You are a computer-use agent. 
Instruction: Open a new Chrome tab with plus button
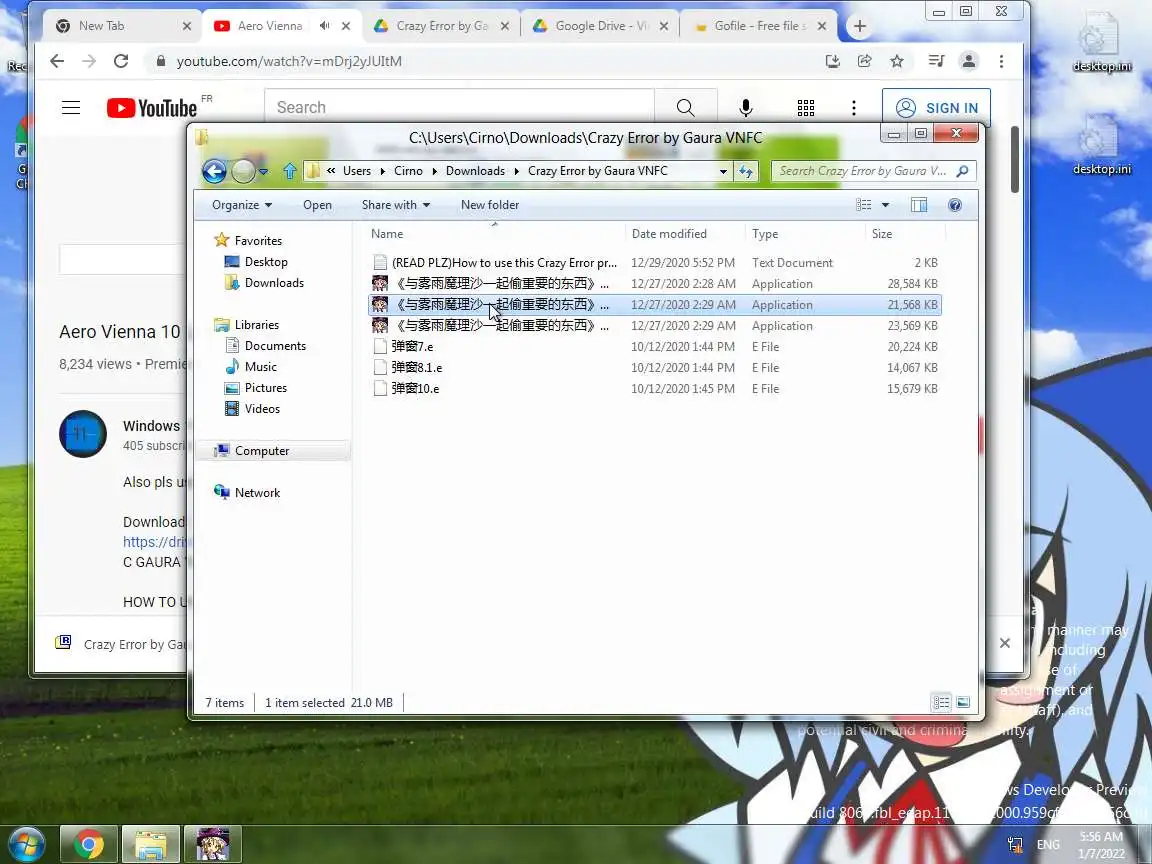859,26
